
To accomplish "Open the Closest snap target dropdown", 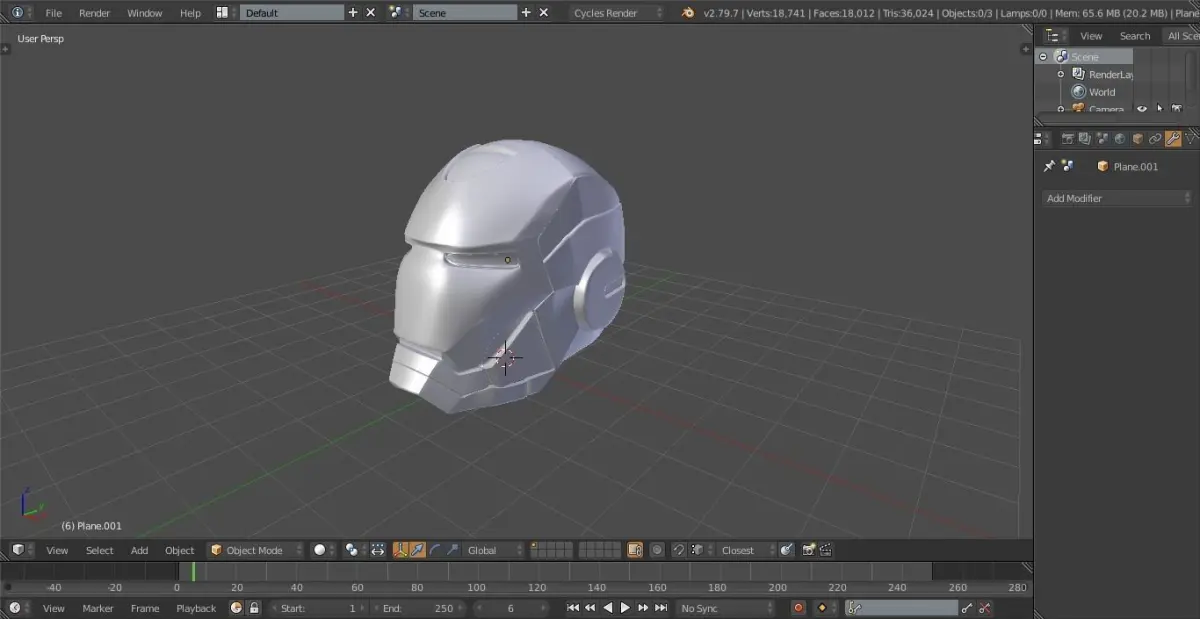I will [x=746, y=550].
